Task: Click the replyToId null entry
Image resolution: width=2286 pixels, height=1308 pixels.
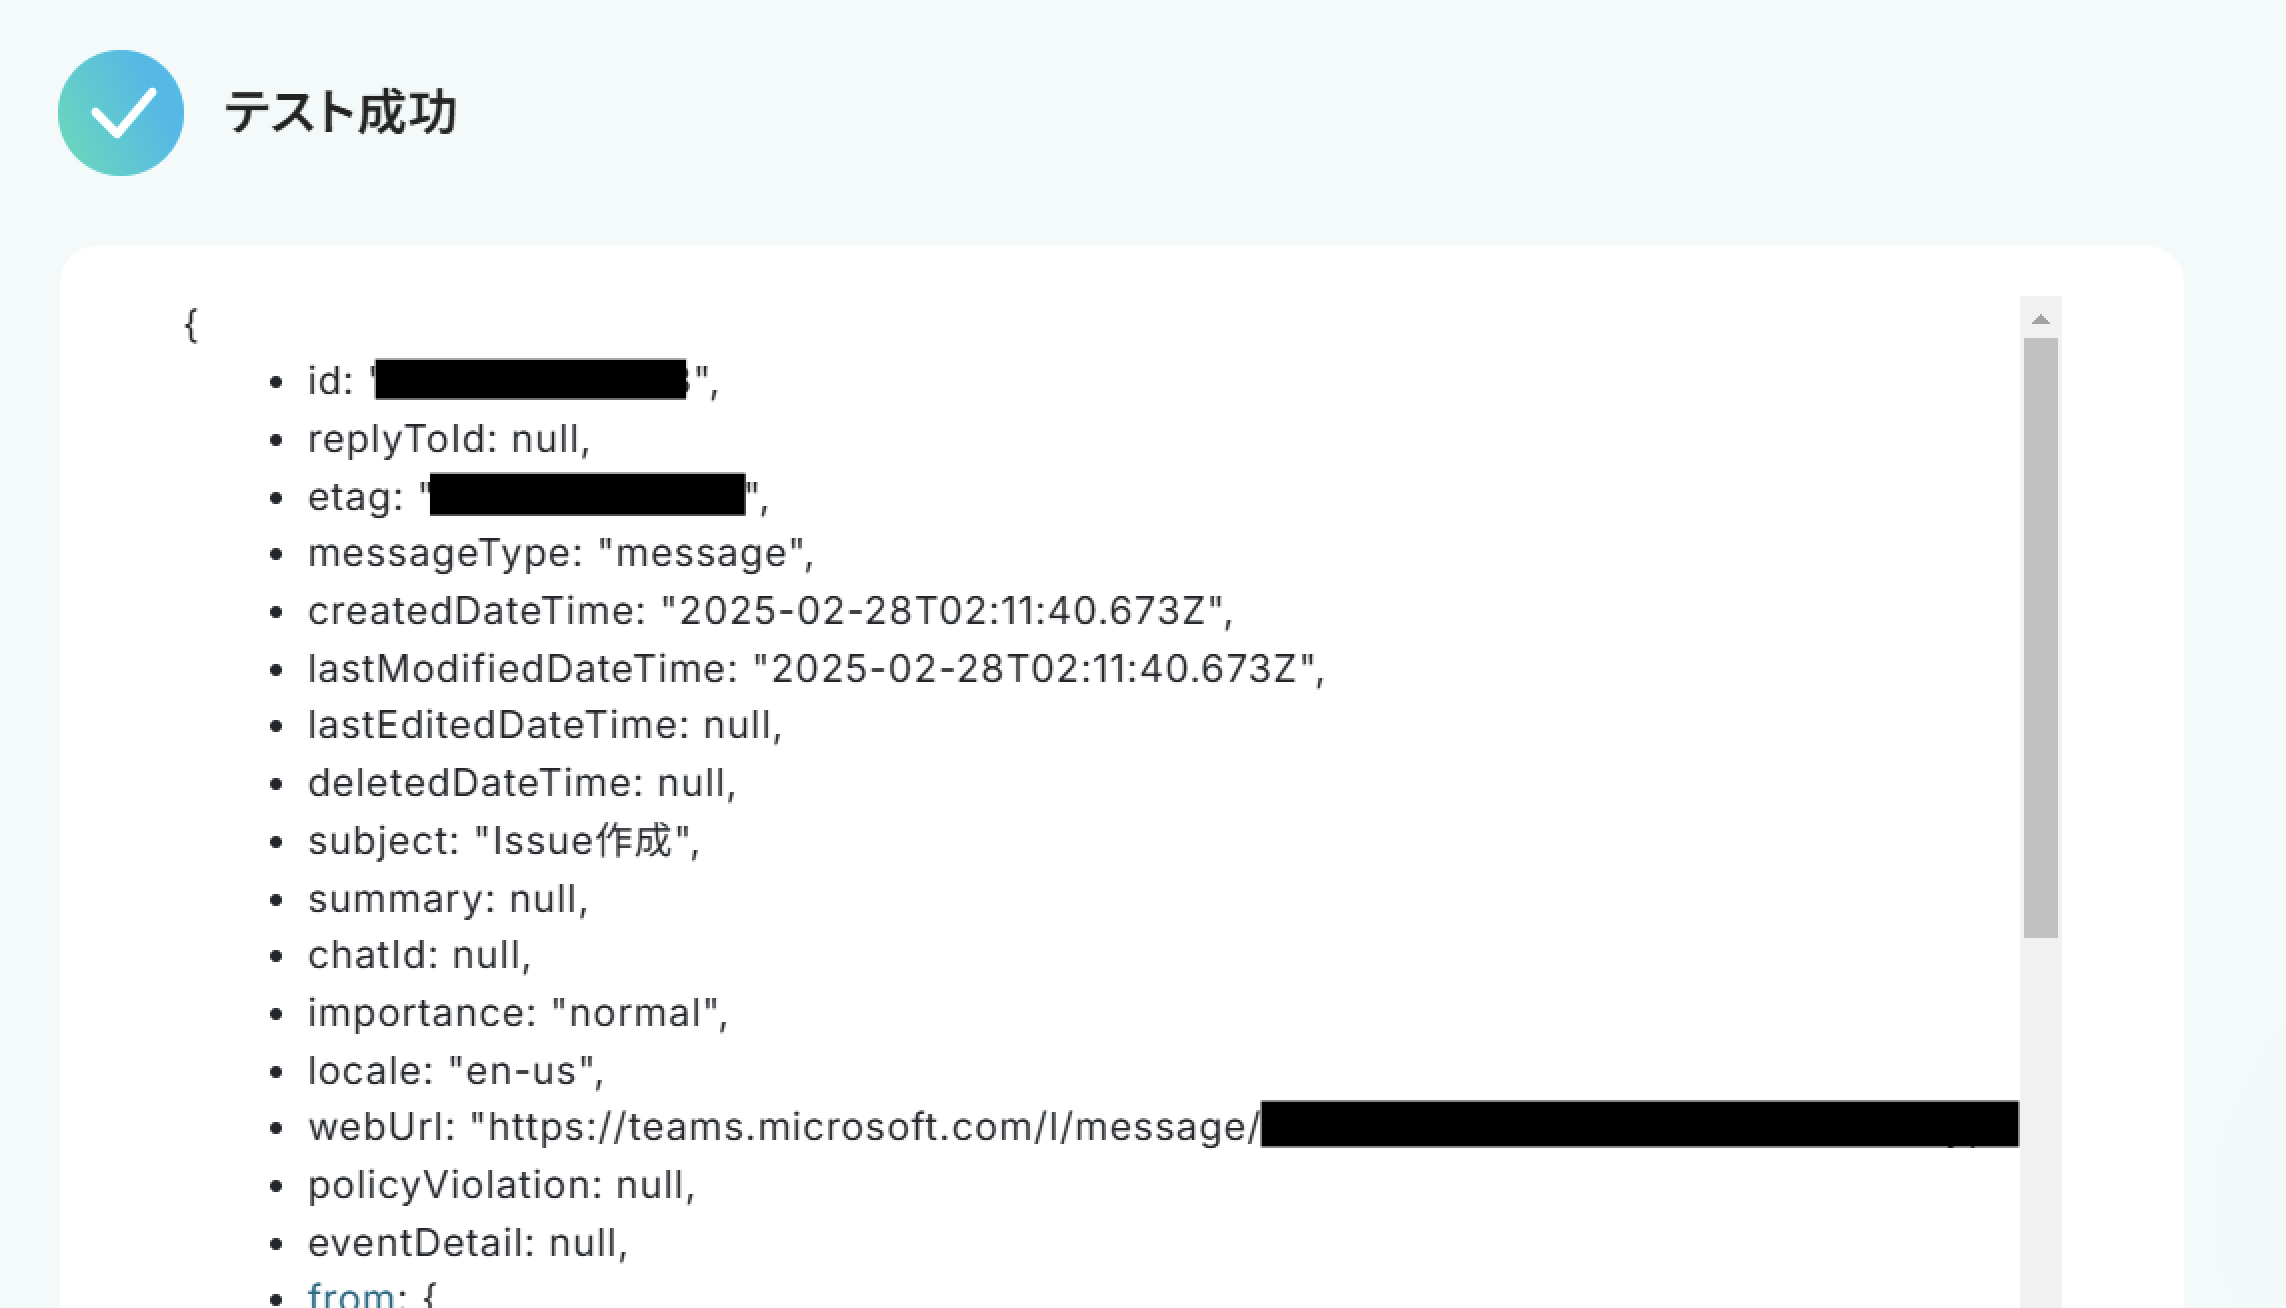Action: (x=449, y=439)
